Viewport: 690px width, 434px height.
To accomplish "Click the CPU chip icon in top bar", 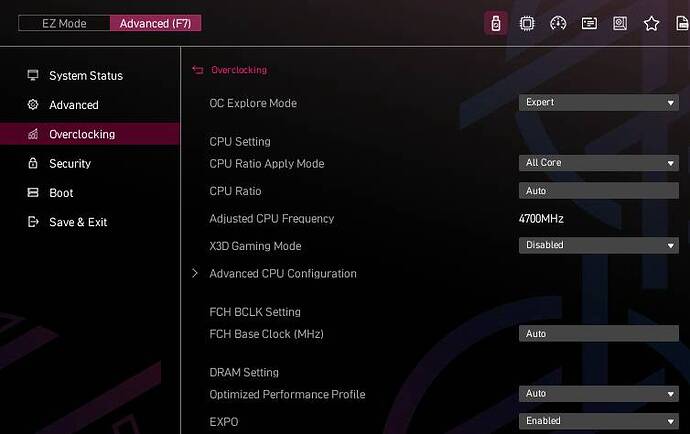I will click(x=527, y=23).
